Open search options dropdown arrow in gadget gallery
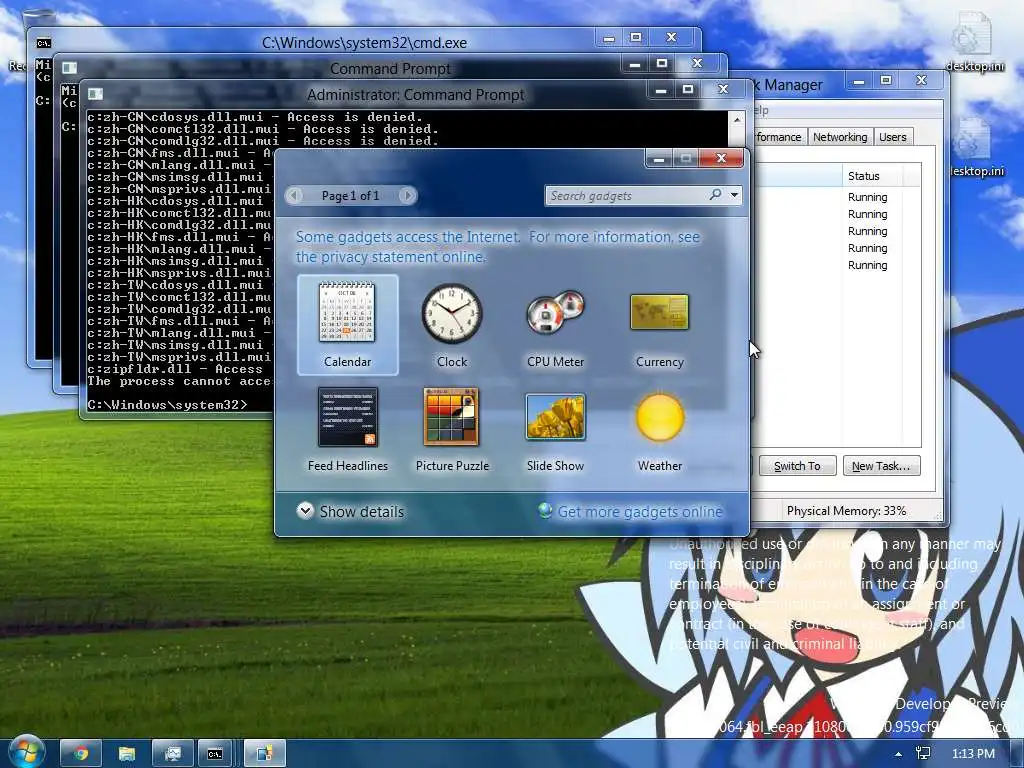 [735, 195]
